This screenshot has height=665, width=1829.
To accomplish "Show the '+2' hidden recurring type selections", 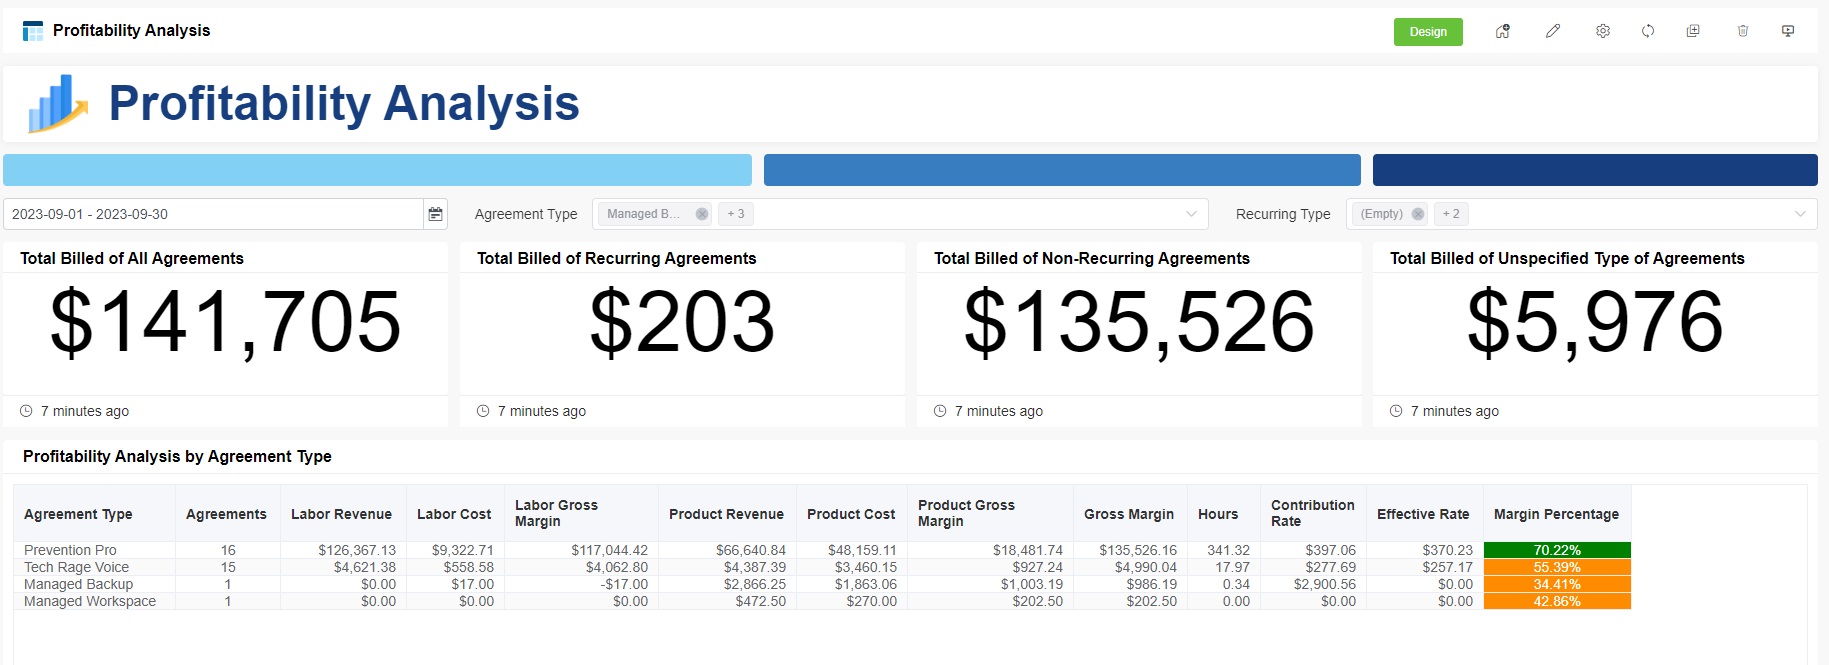I will point(1451,214).
